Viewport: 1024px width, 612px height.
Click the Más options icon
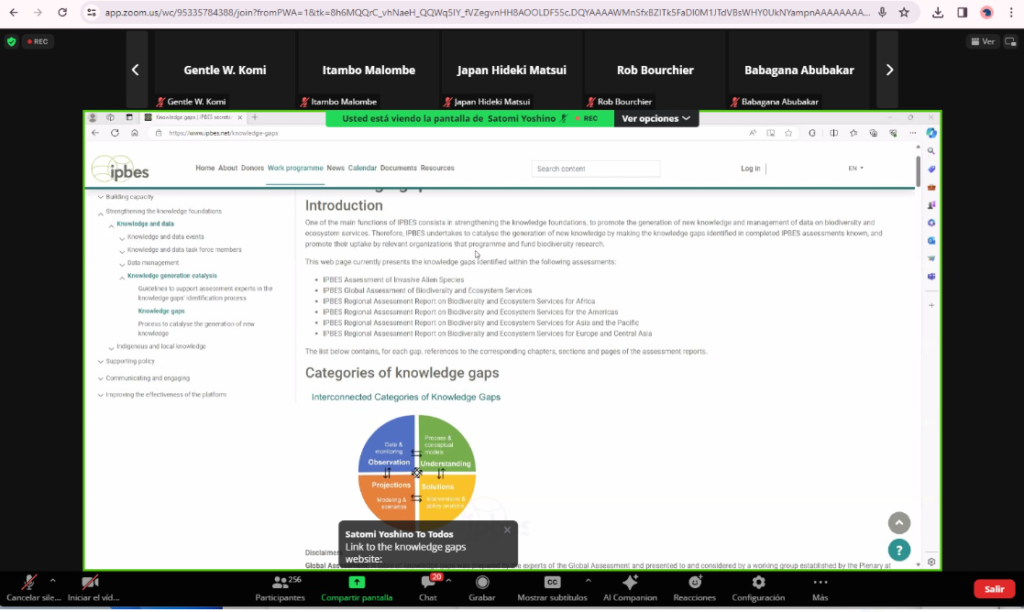click(820, 583)
